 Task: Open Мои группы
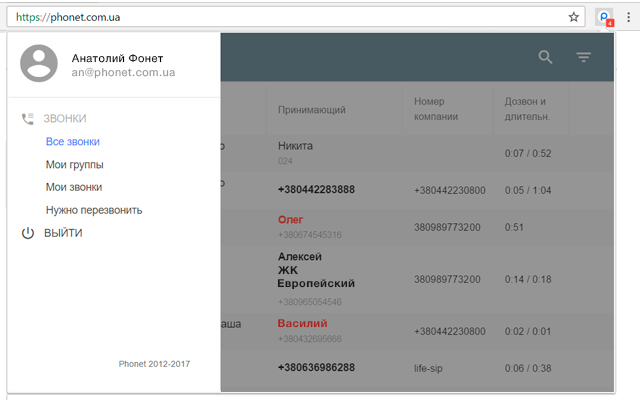(75, 164)
